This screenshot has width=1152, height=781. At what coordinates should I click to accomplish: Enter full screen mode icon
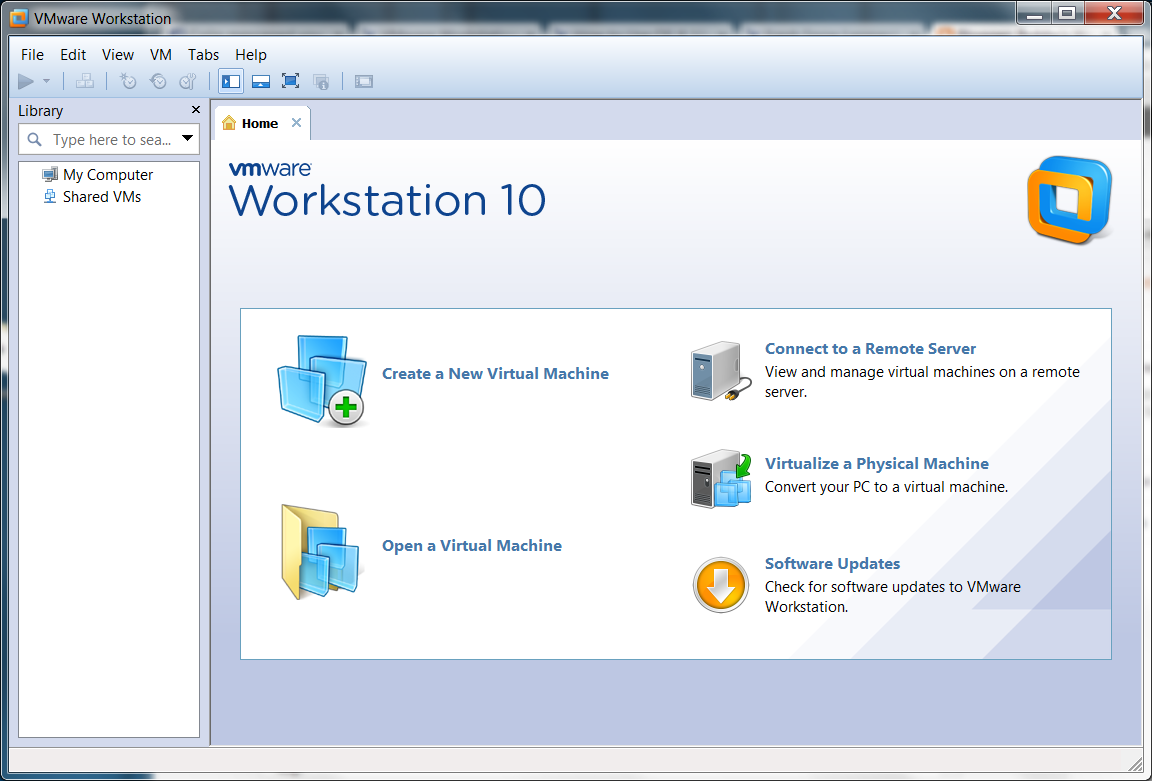click(291, 82)
